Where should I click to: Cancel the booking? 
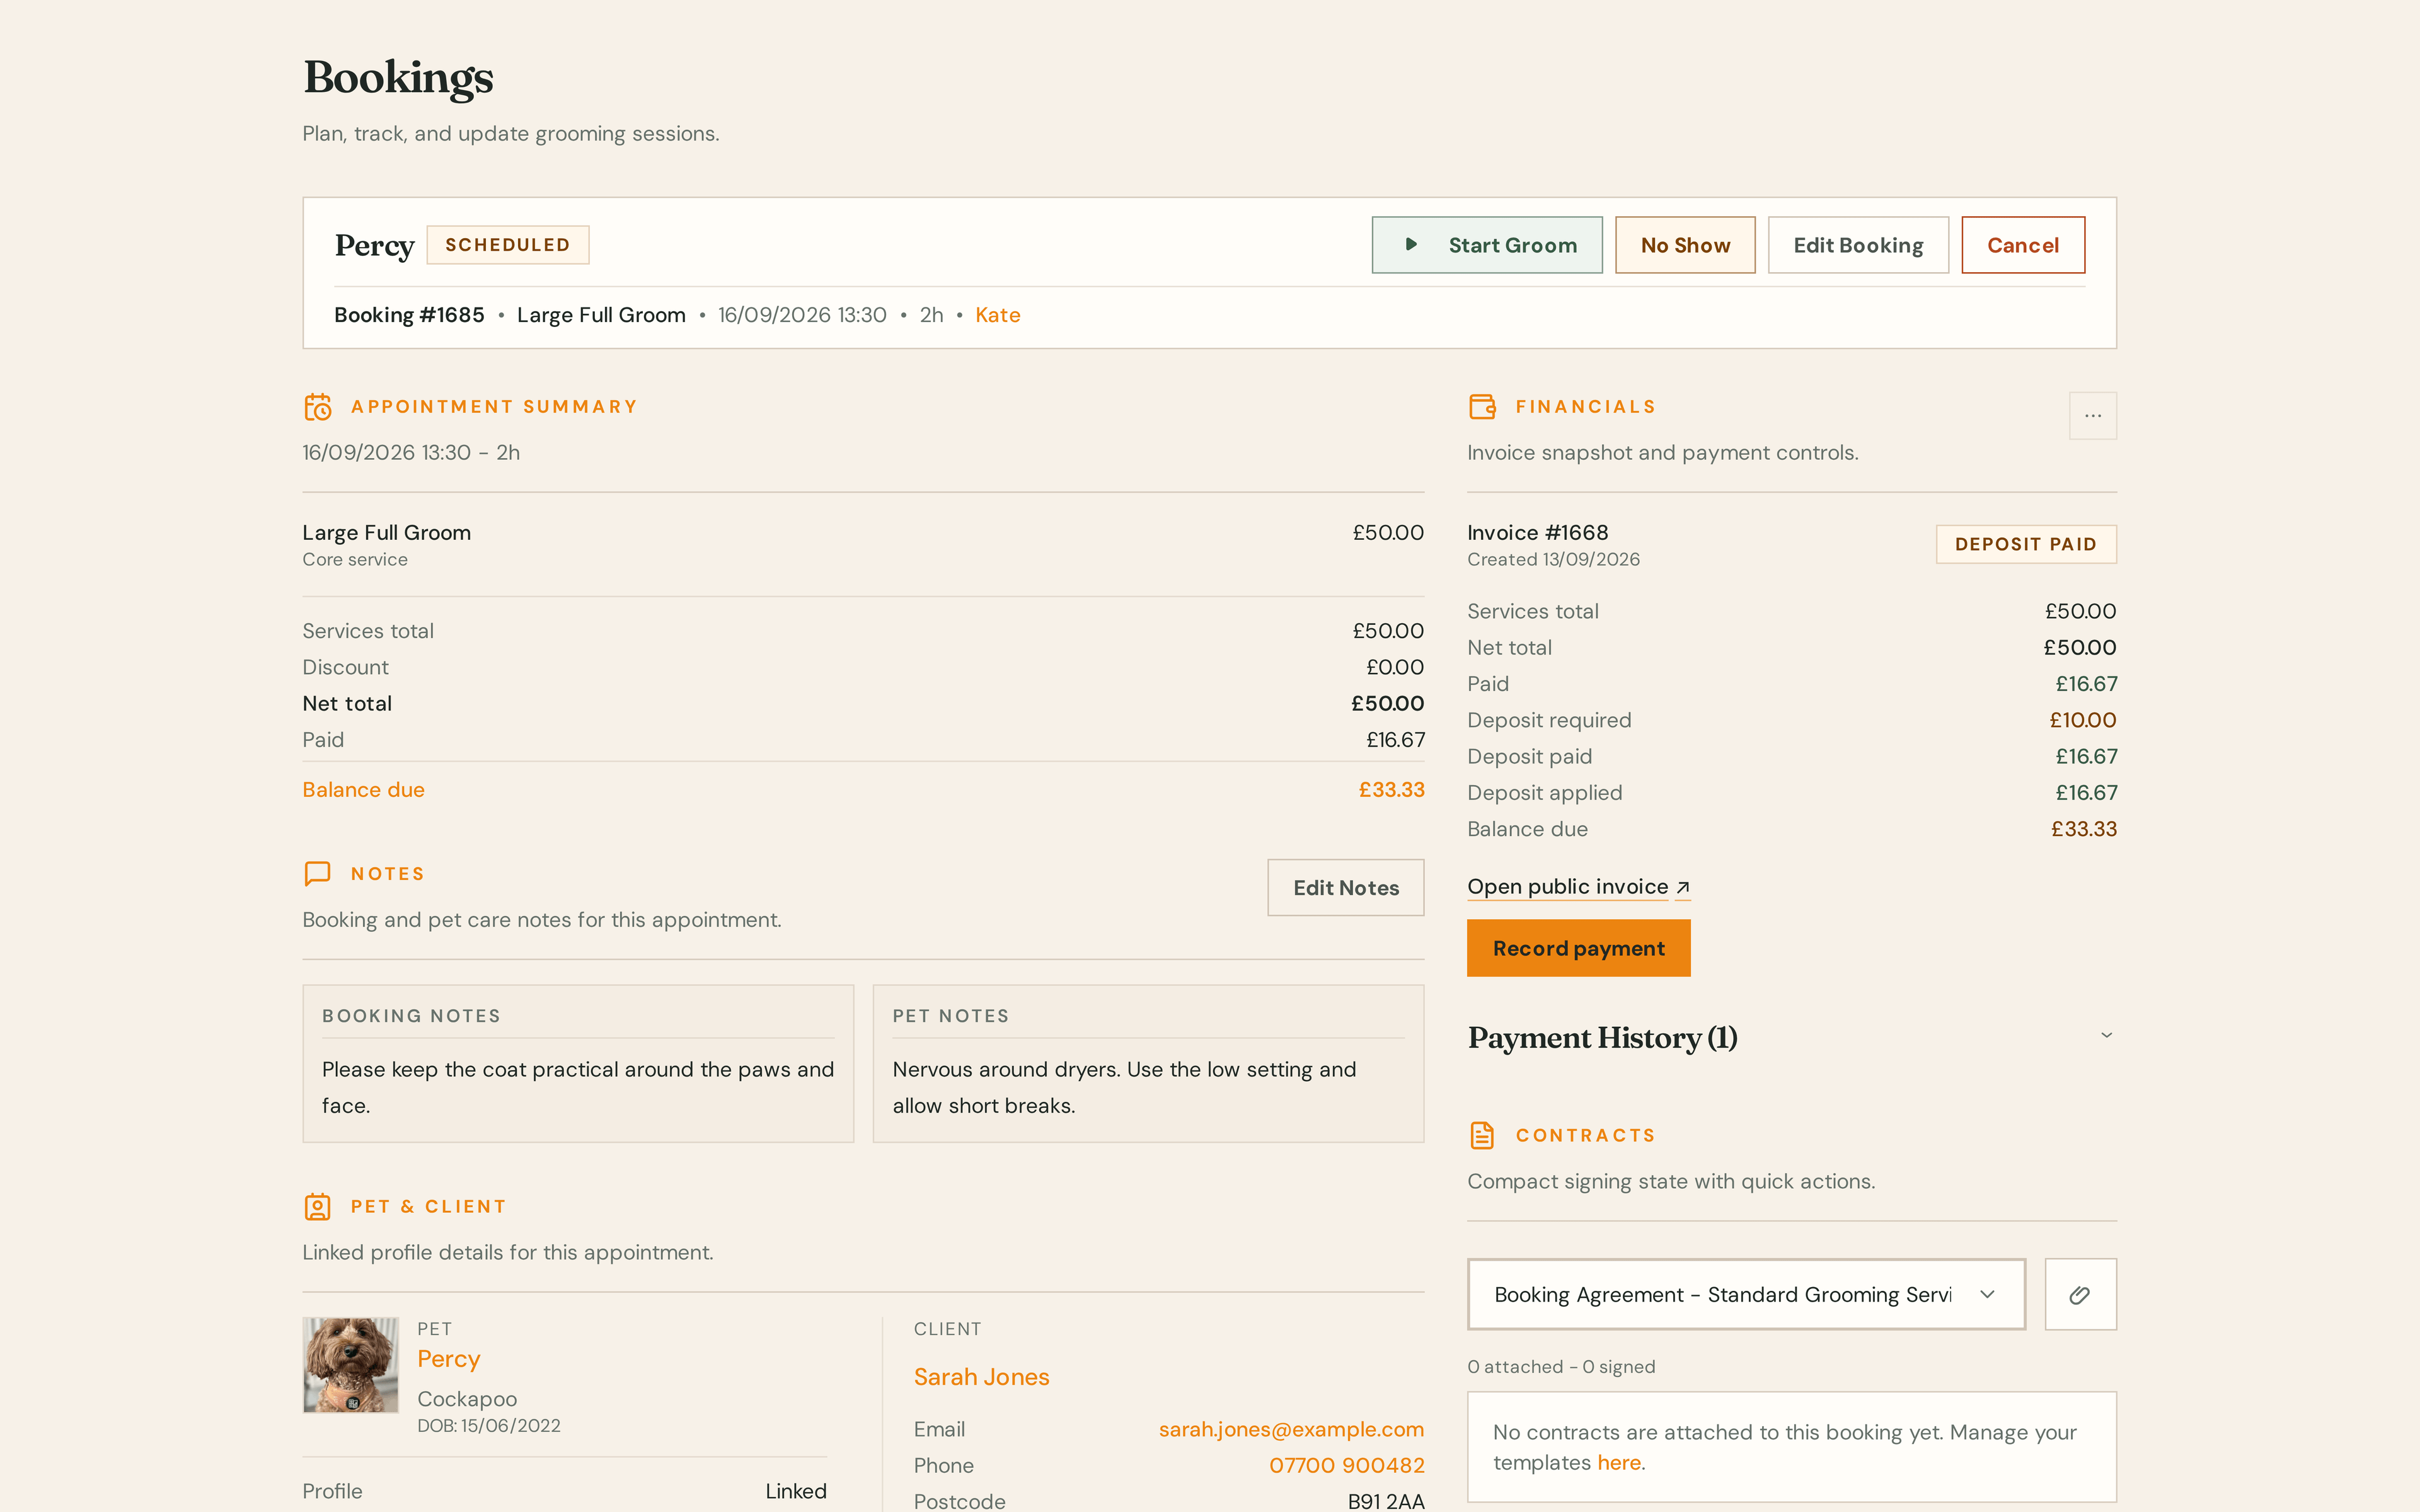[2023, 245]
